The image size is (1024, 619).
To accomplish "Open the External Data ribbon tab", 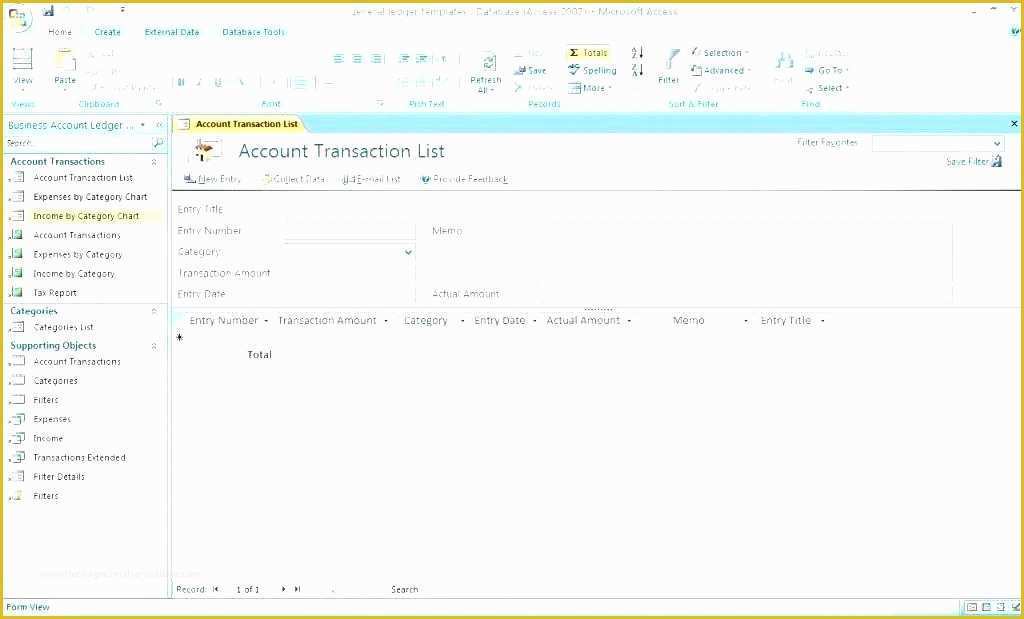I will [172, 32].
